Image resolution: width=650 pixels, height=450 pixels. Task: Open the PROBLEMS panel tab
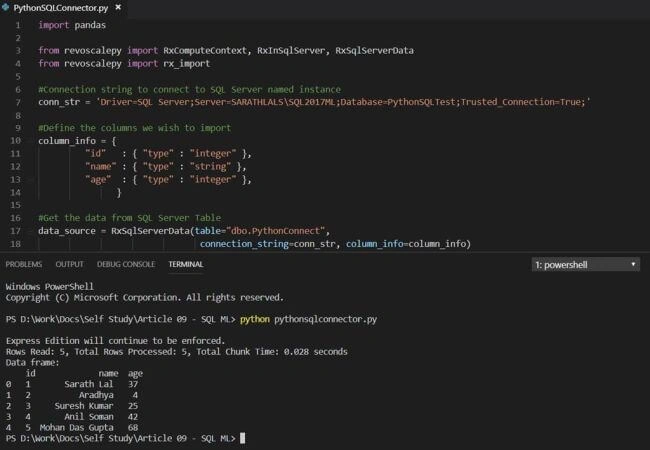[24, 264]
